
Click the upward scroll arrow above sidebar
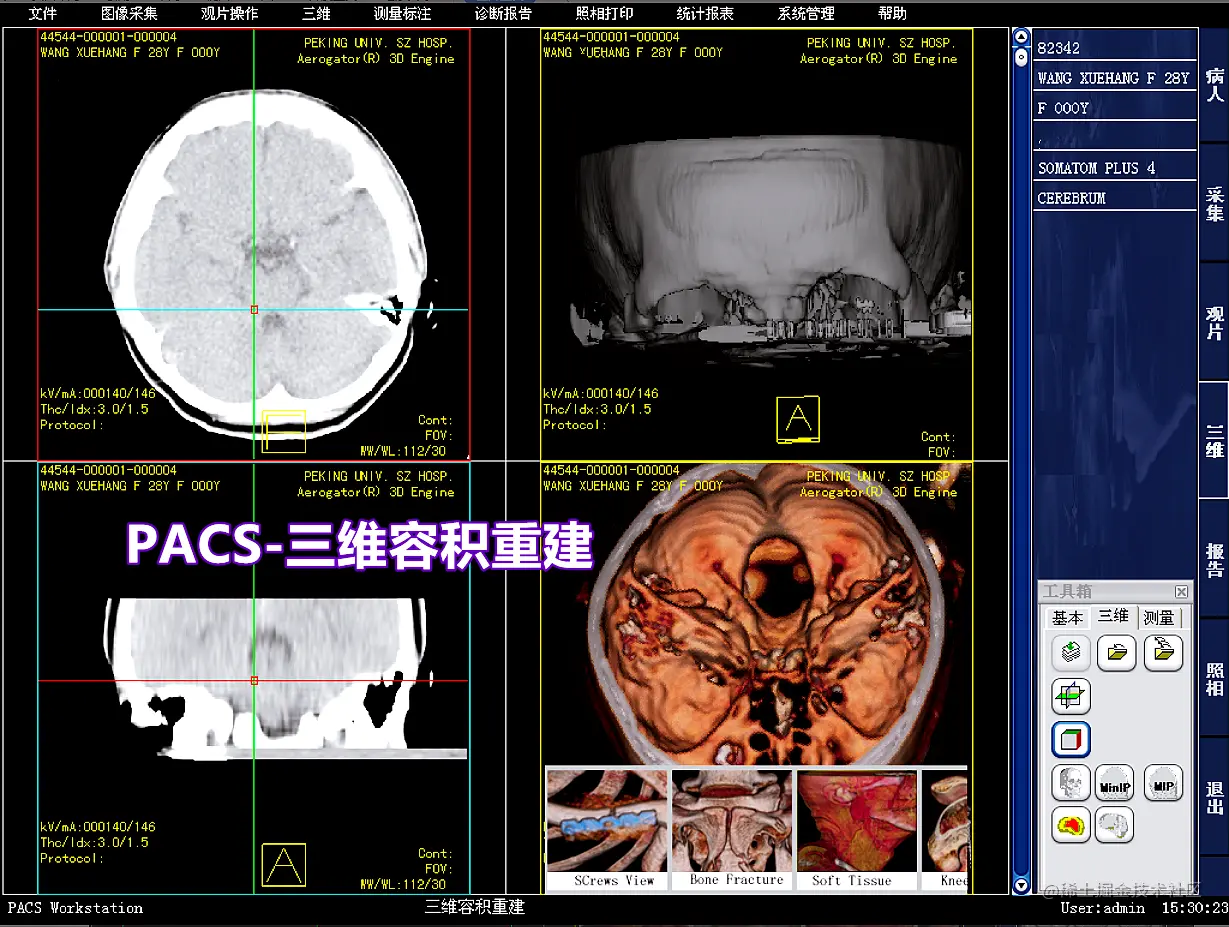point(1021,36)
